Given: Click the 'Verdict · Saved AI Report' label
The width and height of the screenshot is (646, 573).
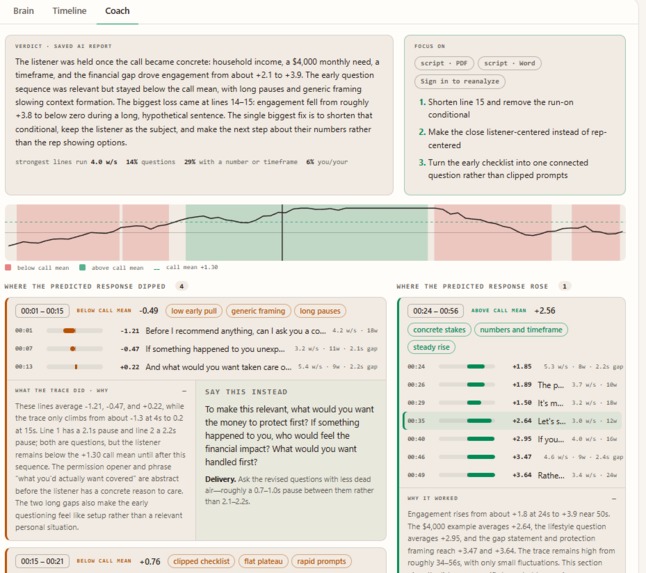Looking at the screenshot, I should (x=63, y=46).
